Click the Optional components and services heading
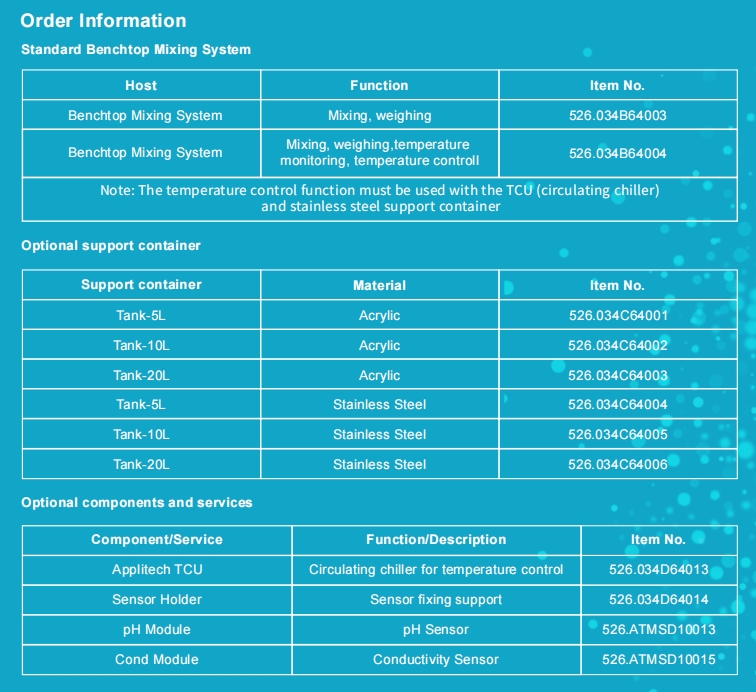This screenshot has height=692, width=756. click(137, 502)
